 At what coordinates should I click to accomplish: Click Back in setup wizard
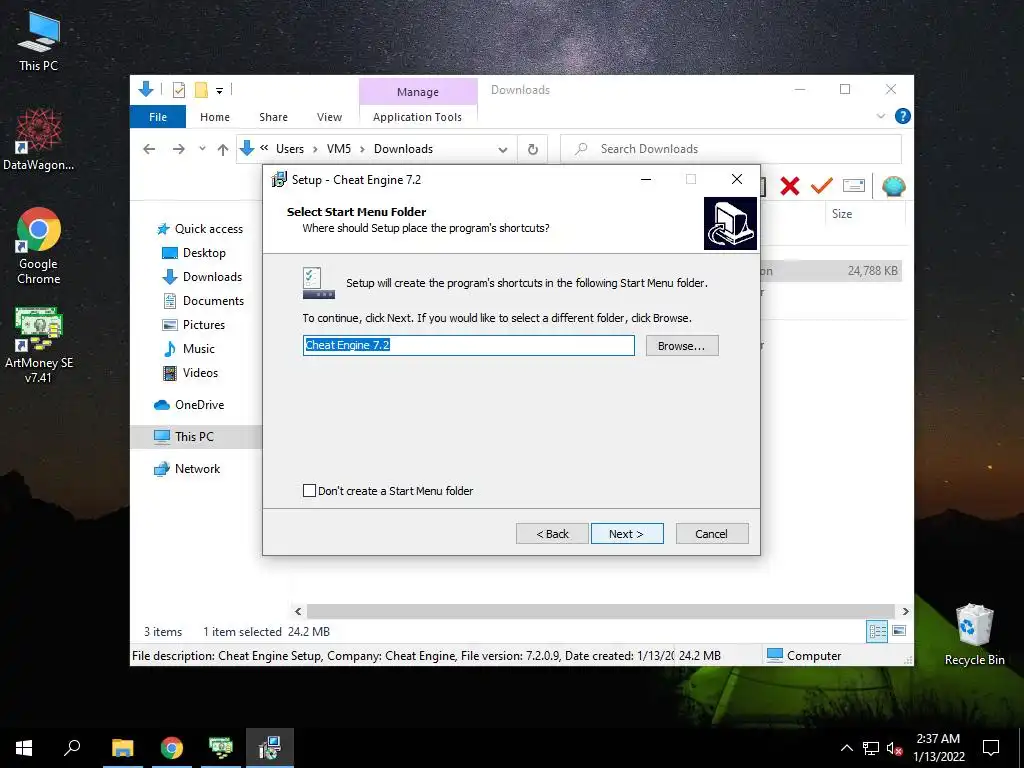(552, 534)
